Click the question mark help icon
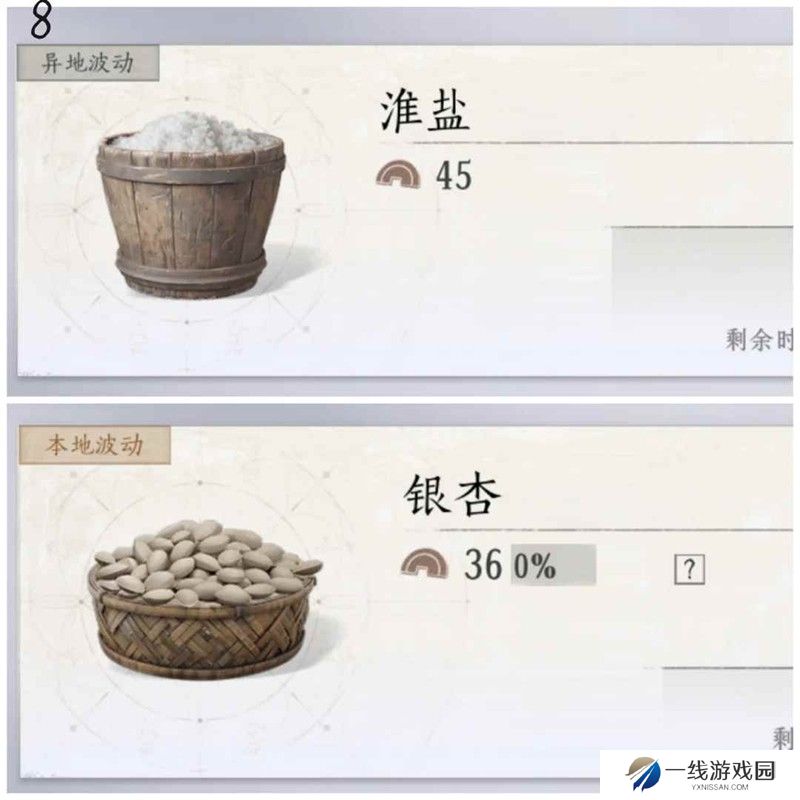This screenshot has height=800, width=800. click(689, 569)
